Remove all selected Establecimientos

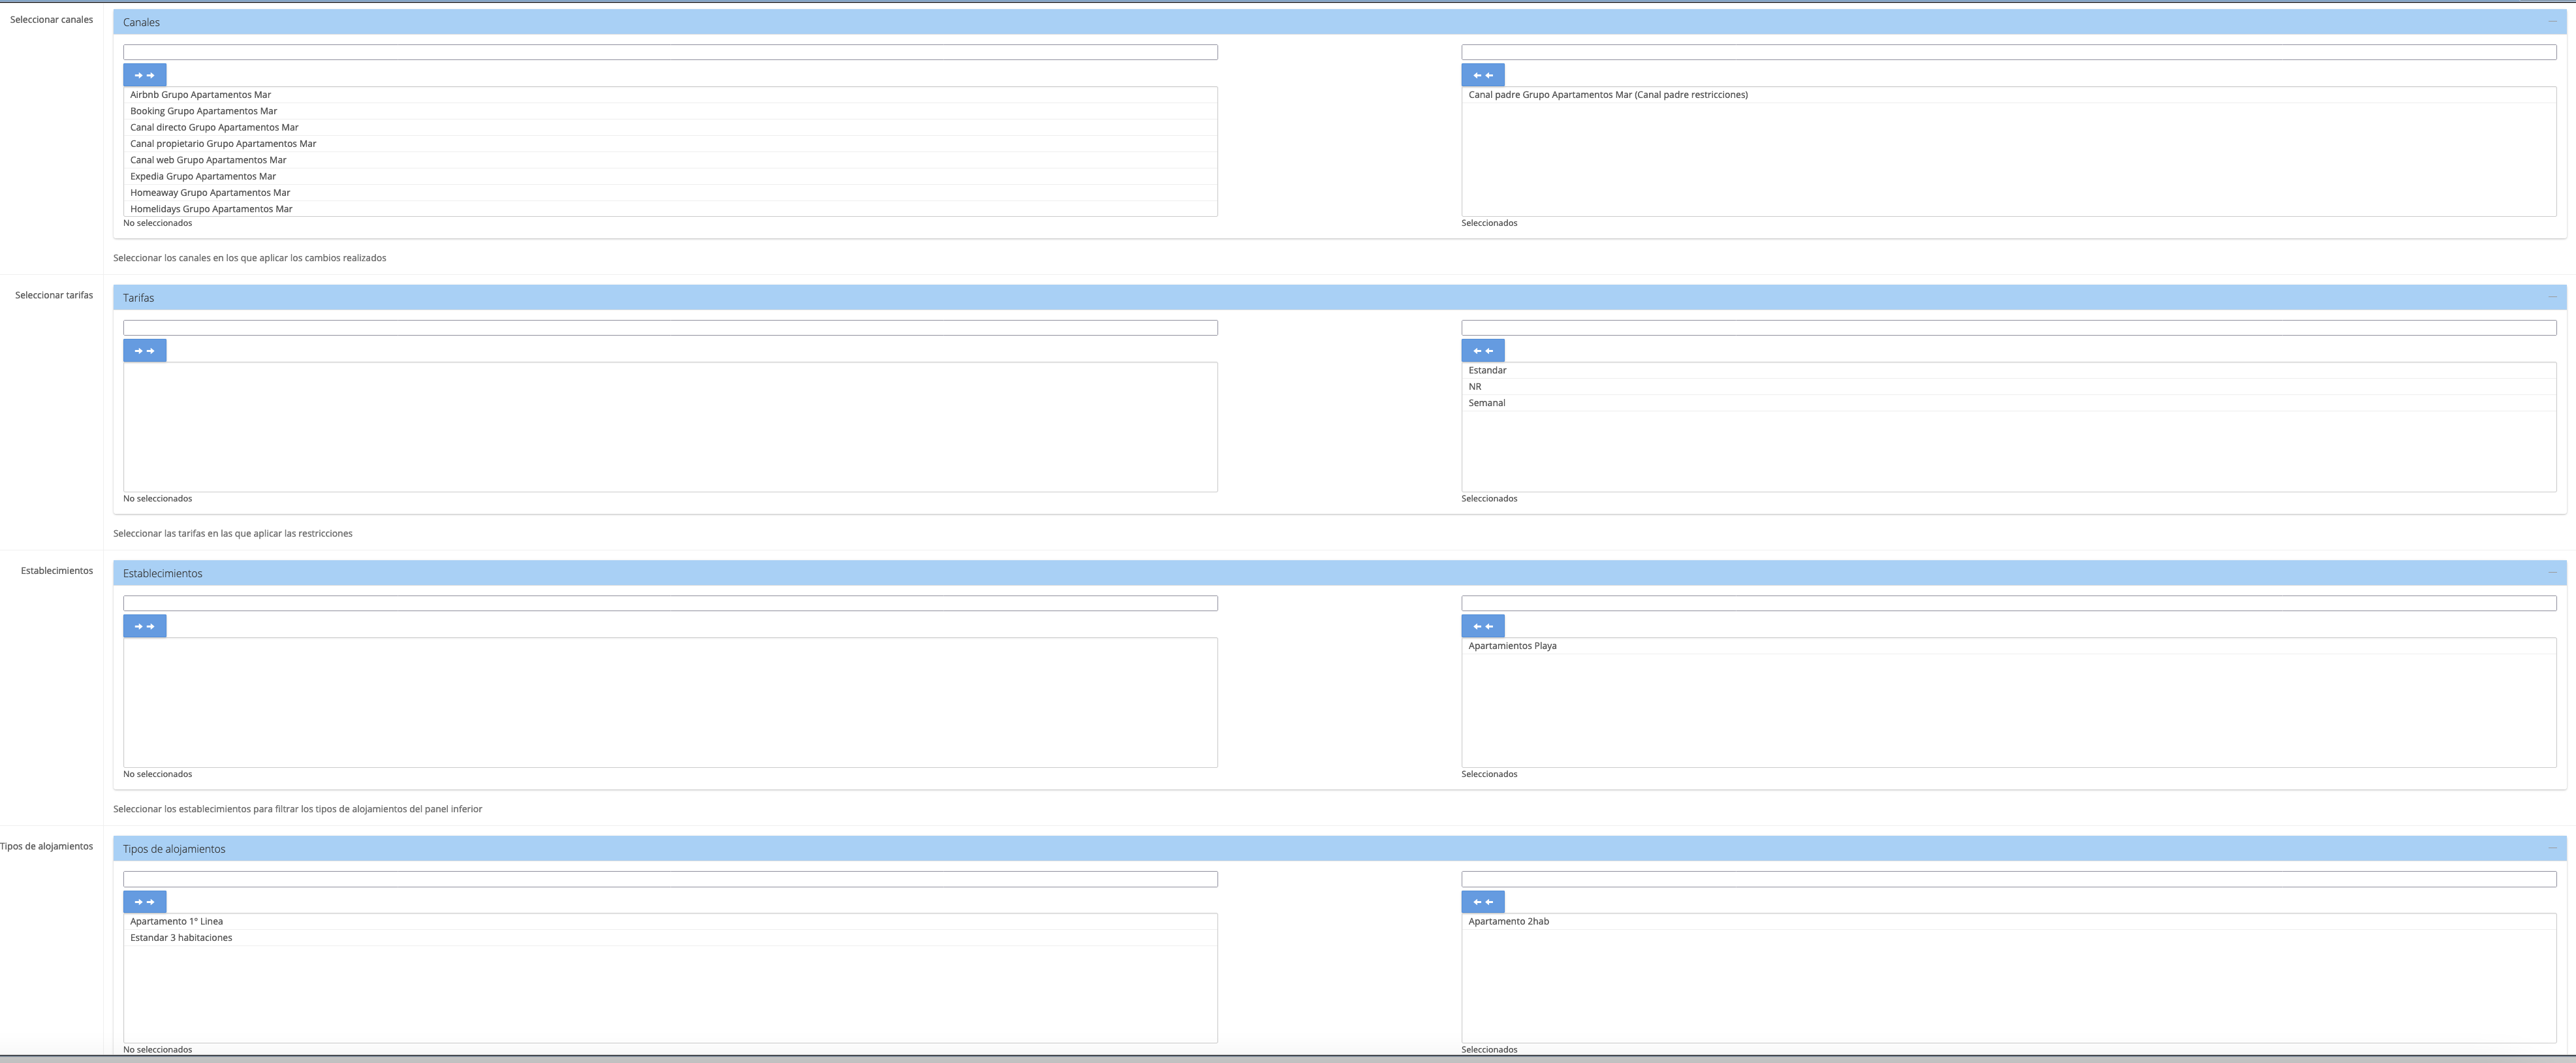(x=1482, y=626)
